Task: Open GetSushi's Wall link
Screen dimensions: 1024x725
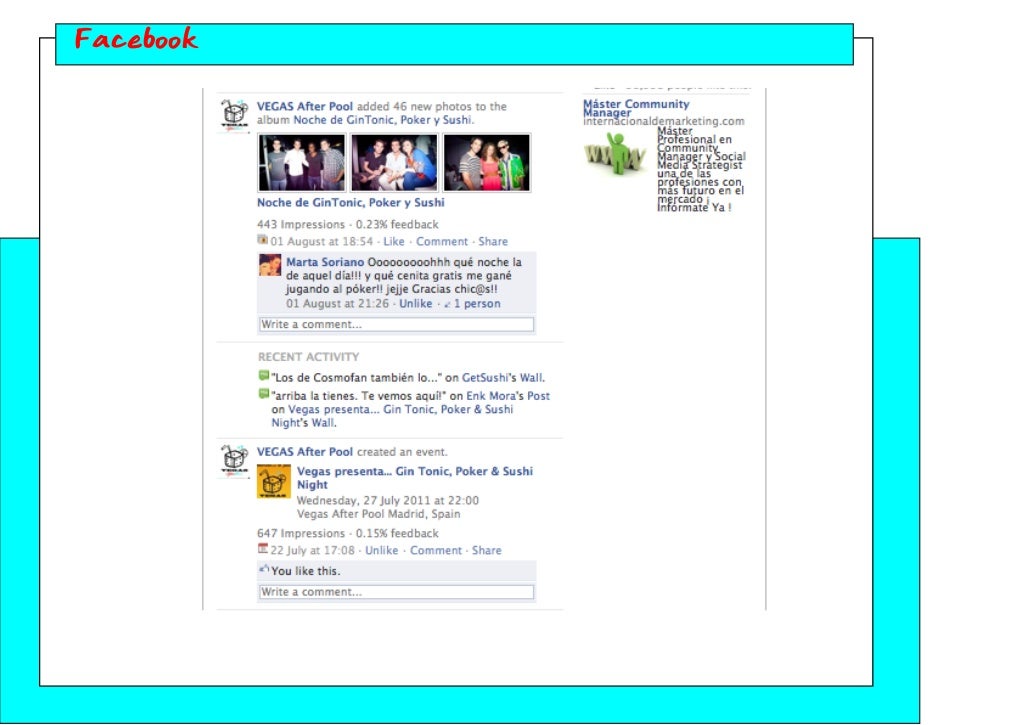Action: click(x=531, y=378)
